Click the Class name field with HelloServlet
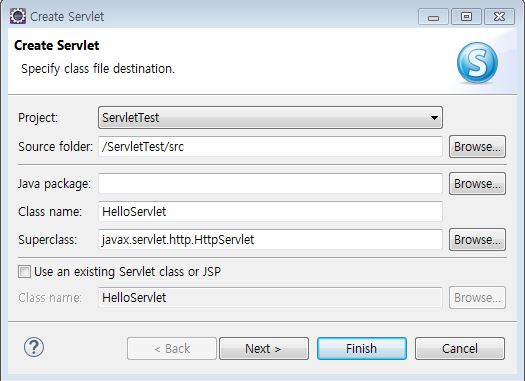 pos(270,211)
